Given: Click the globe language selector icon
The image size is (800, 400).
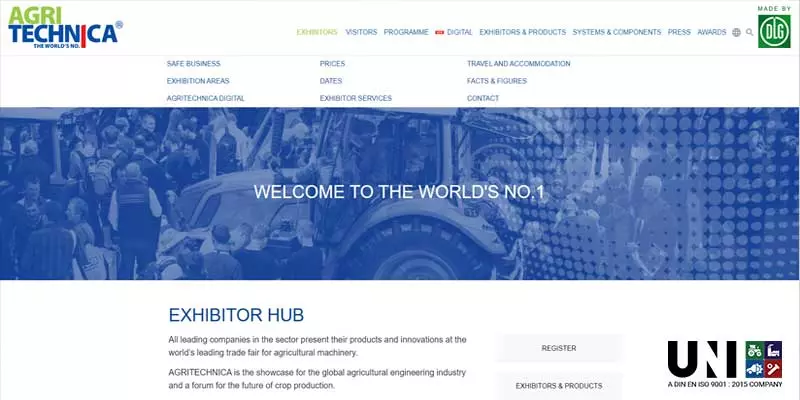Looking at the screenshot, I should tap(736, 32).
